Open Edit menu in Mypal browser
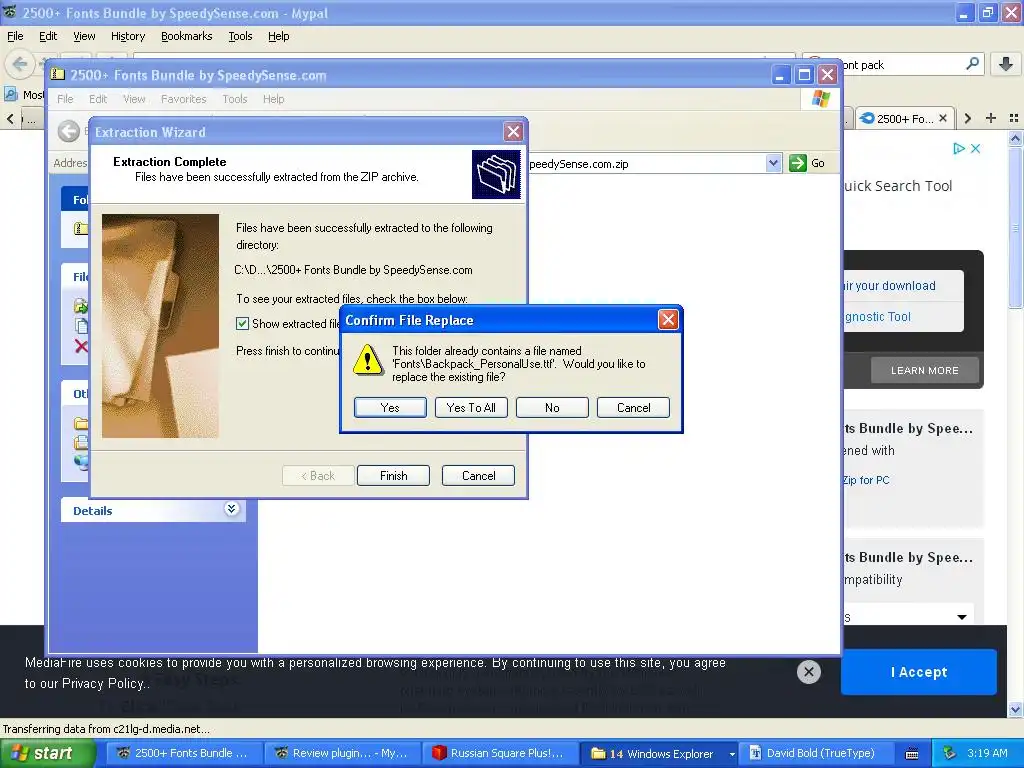 pyautogui.click(x=48, y=36)
